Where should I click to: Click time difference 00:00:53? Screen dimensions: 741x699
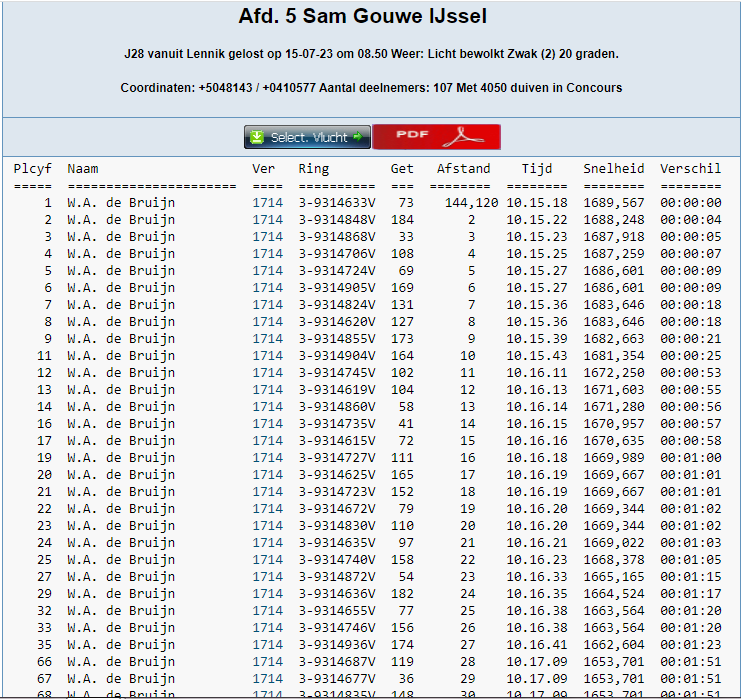(x=691, y=373)
